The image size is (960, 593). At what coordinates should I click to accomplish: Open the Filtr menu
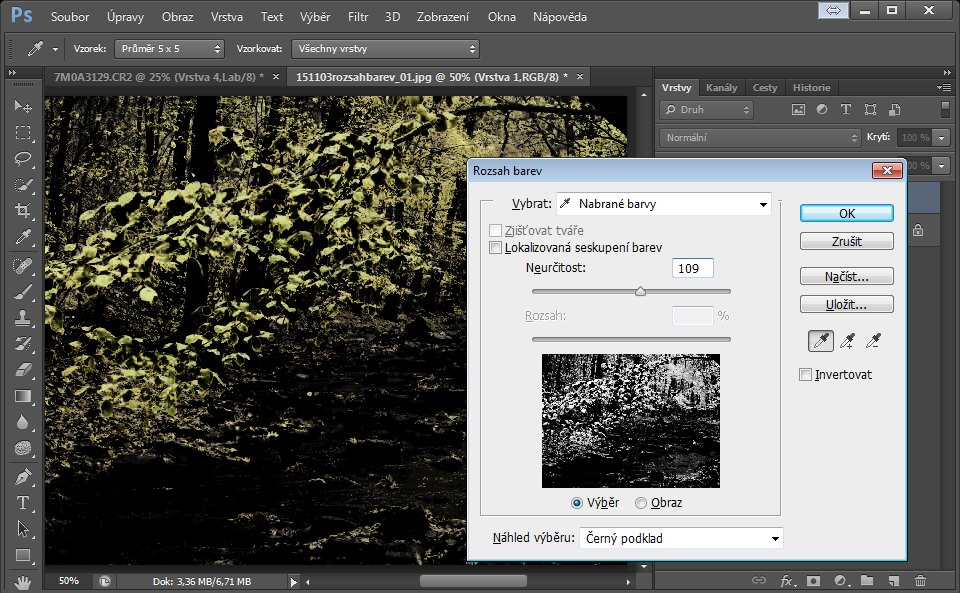point(358,17)
